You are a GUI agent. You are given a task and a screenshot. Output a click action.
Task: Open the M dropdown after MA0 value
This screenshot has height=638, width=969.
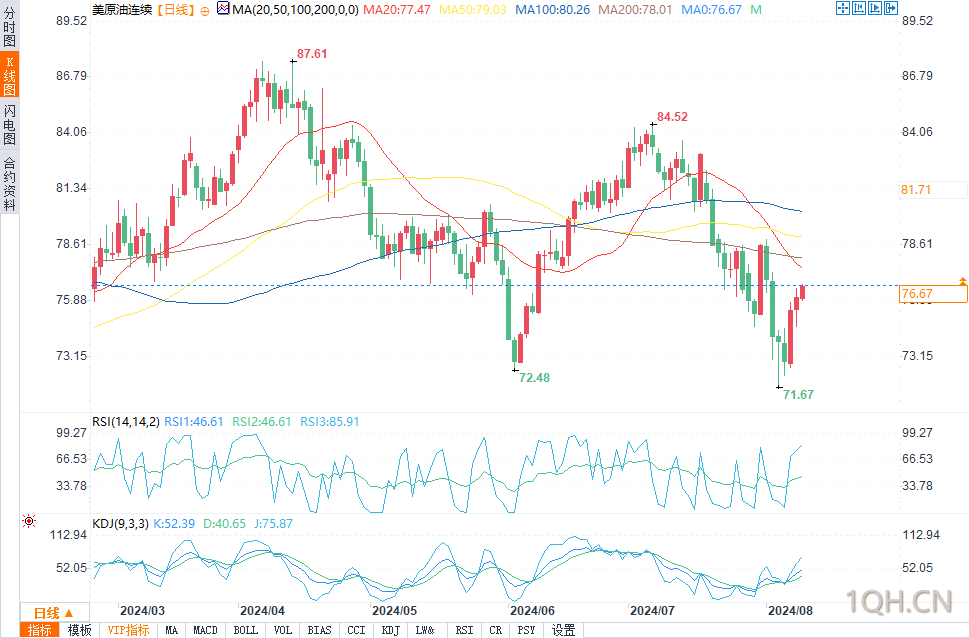[756, 10]
